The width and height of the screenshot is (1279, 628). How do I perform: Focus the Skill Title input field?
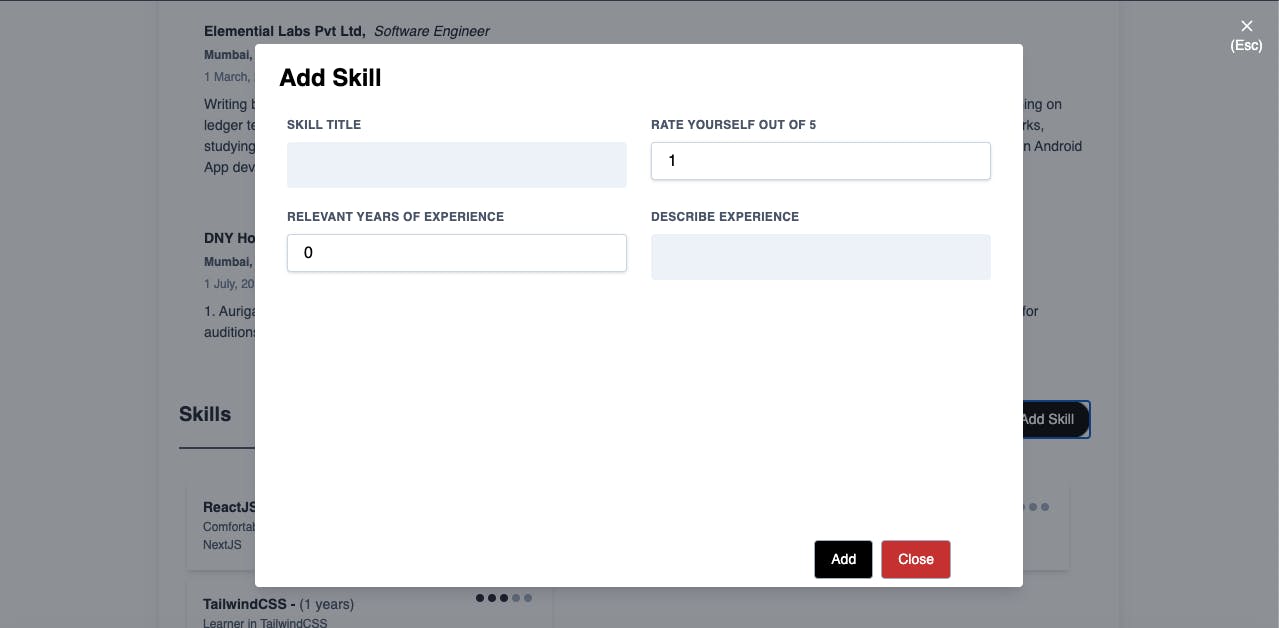coord(457,165)
